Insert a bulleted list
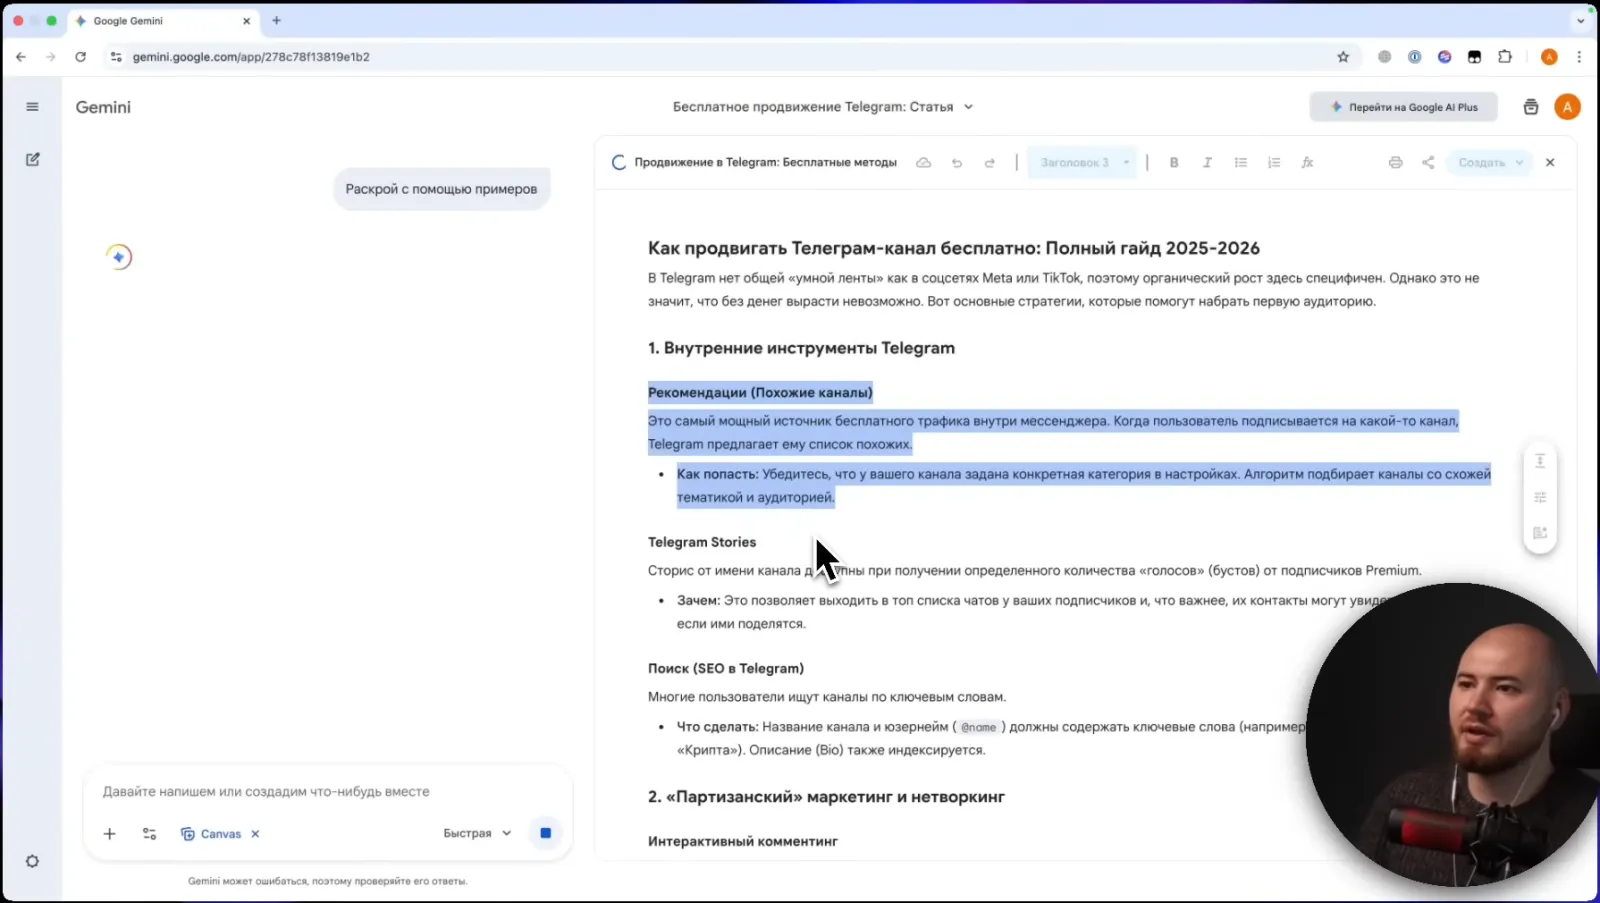The width and height of the screenshot is (1600, 903). coord(1241,162)
